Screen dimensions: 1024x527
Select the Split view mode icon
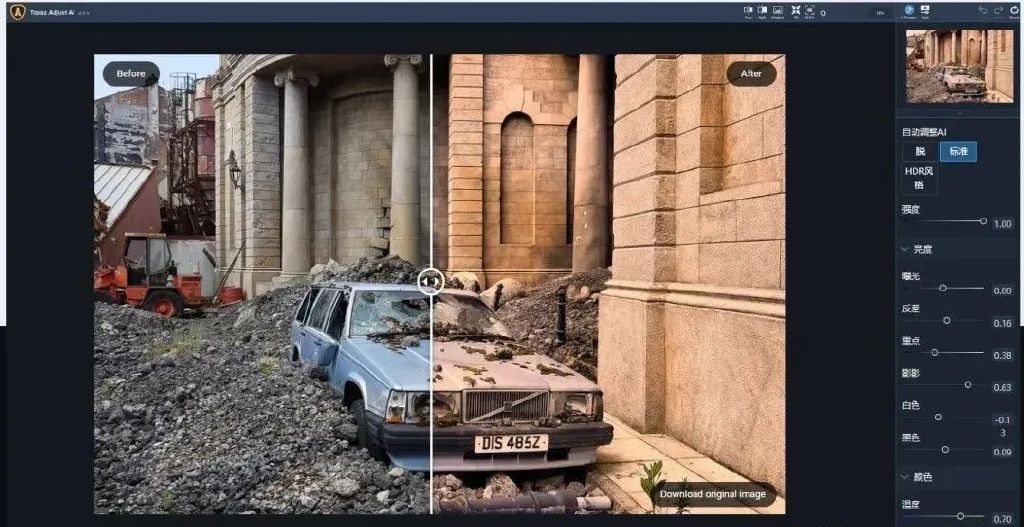pos(762,11)
